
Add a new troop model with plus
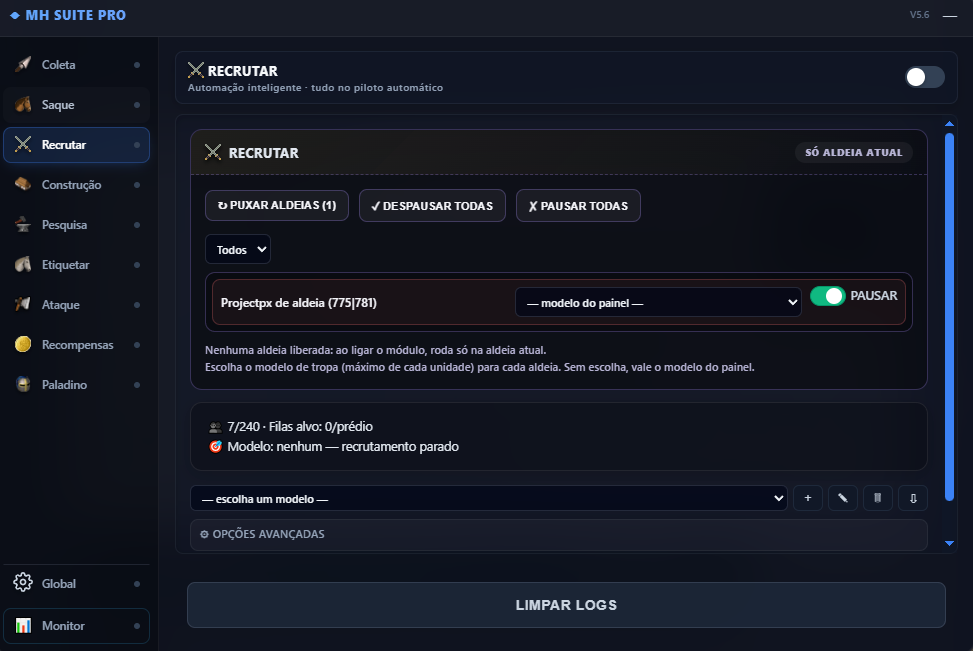click(x=807, y=498)
